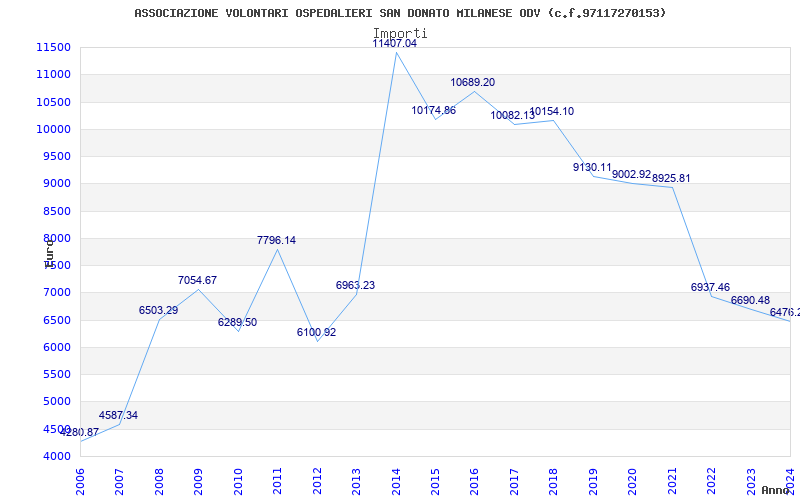This screenshot has height=500, width=800.
Task: Click the x-axis year 2015
Action: pos(435,481)
